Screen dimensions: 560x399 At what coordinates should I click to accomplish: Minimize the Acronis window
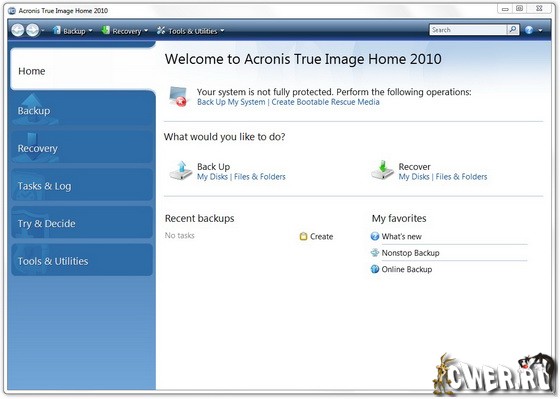tap(505, 9)
